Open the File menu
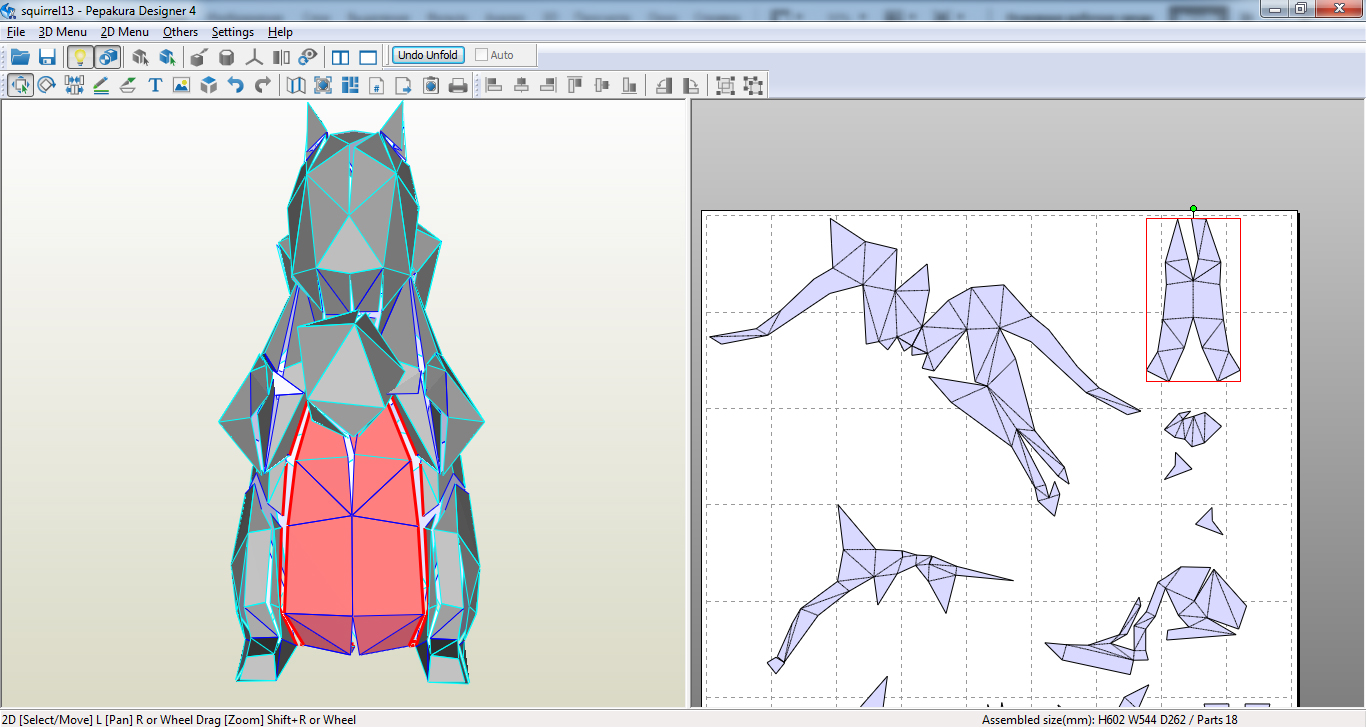Viewport: 1366px width, 728px height. [16, 32]
